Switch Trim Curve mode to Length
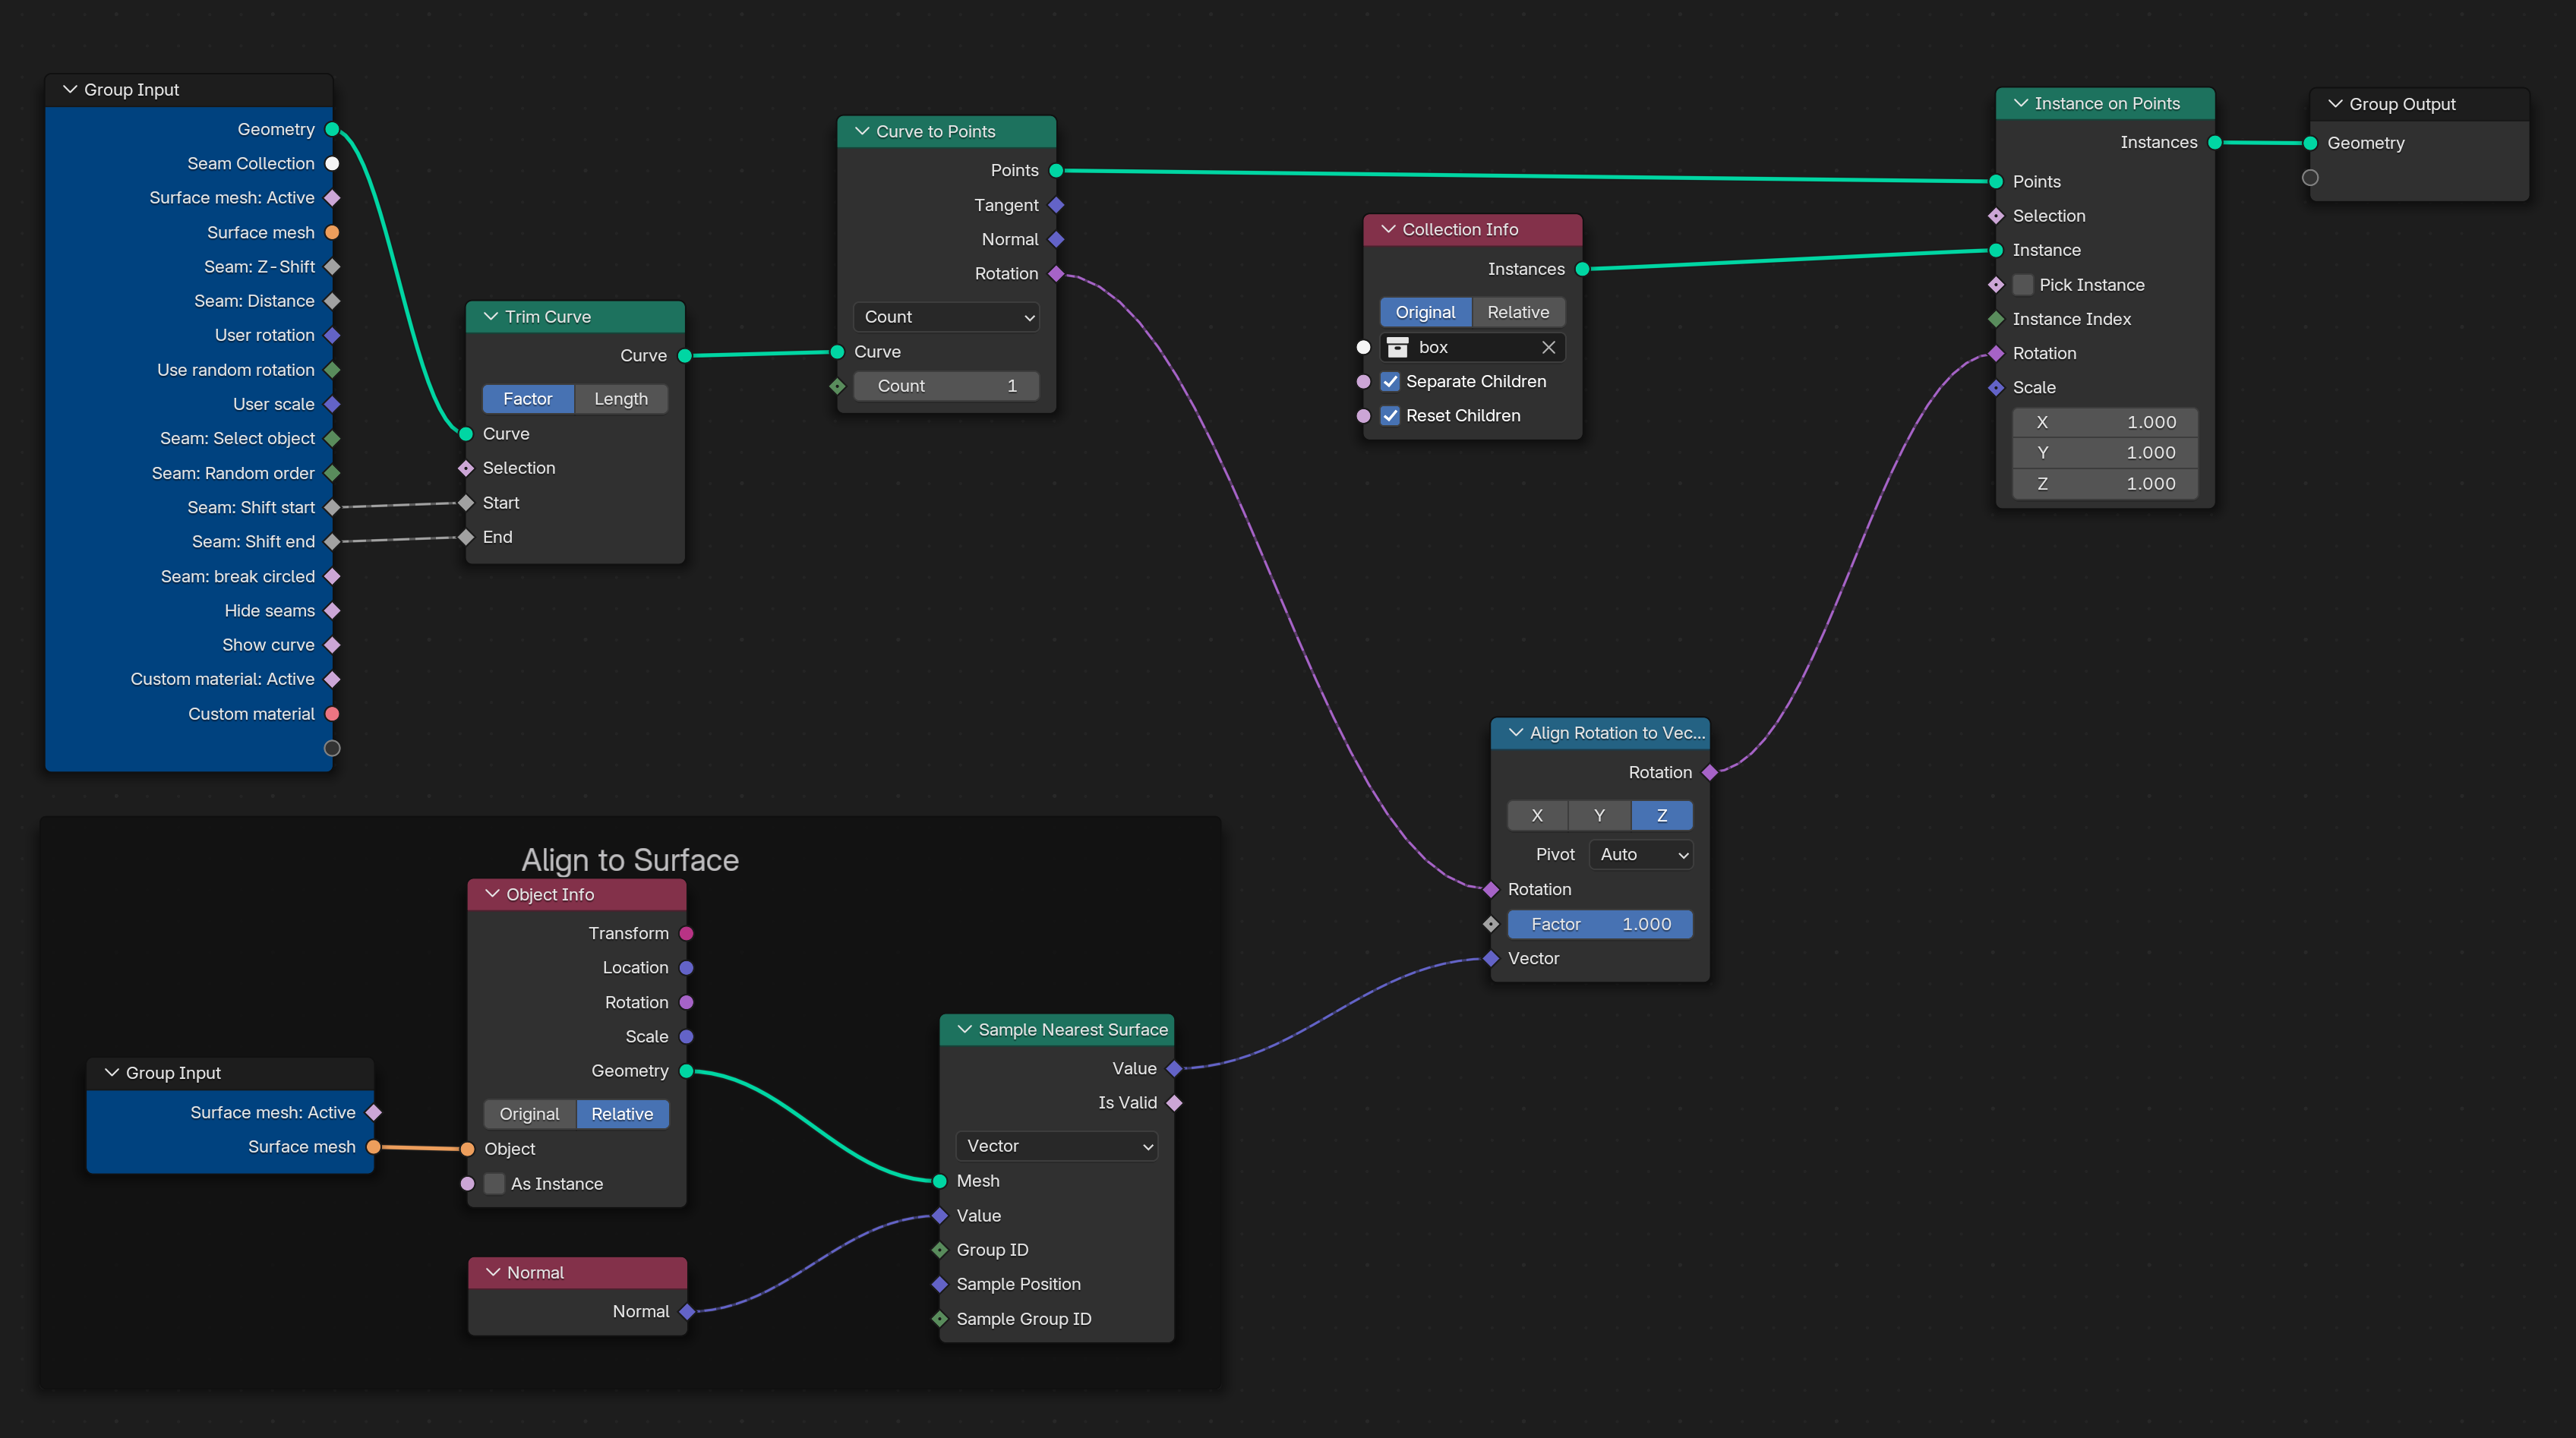This screenshot has width=2576, height=1438. pos(621,399)
